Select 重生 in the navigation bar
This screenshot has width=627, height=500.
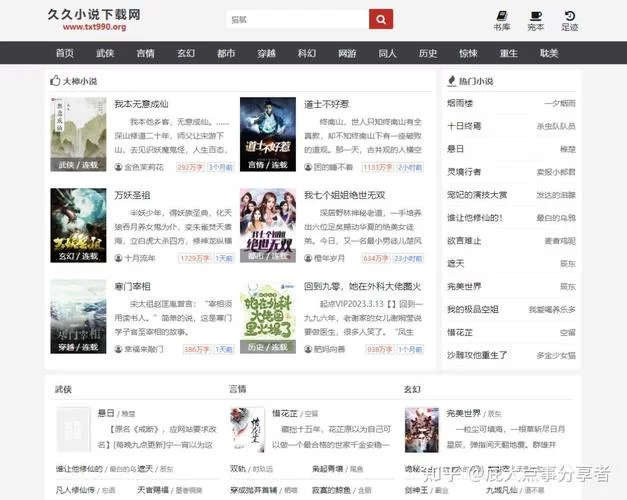(x=509, y=53)
